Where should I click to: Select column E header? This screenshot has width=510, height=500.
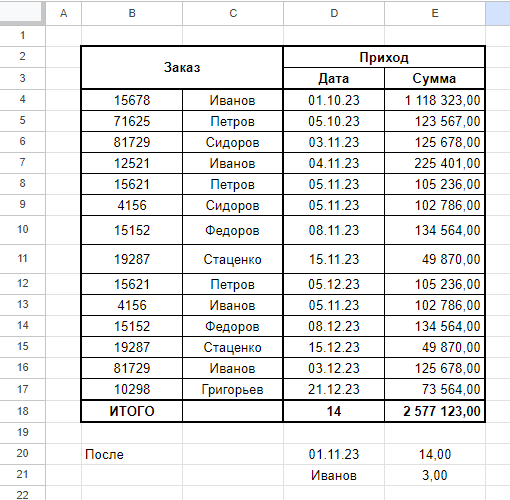point(435,13)
